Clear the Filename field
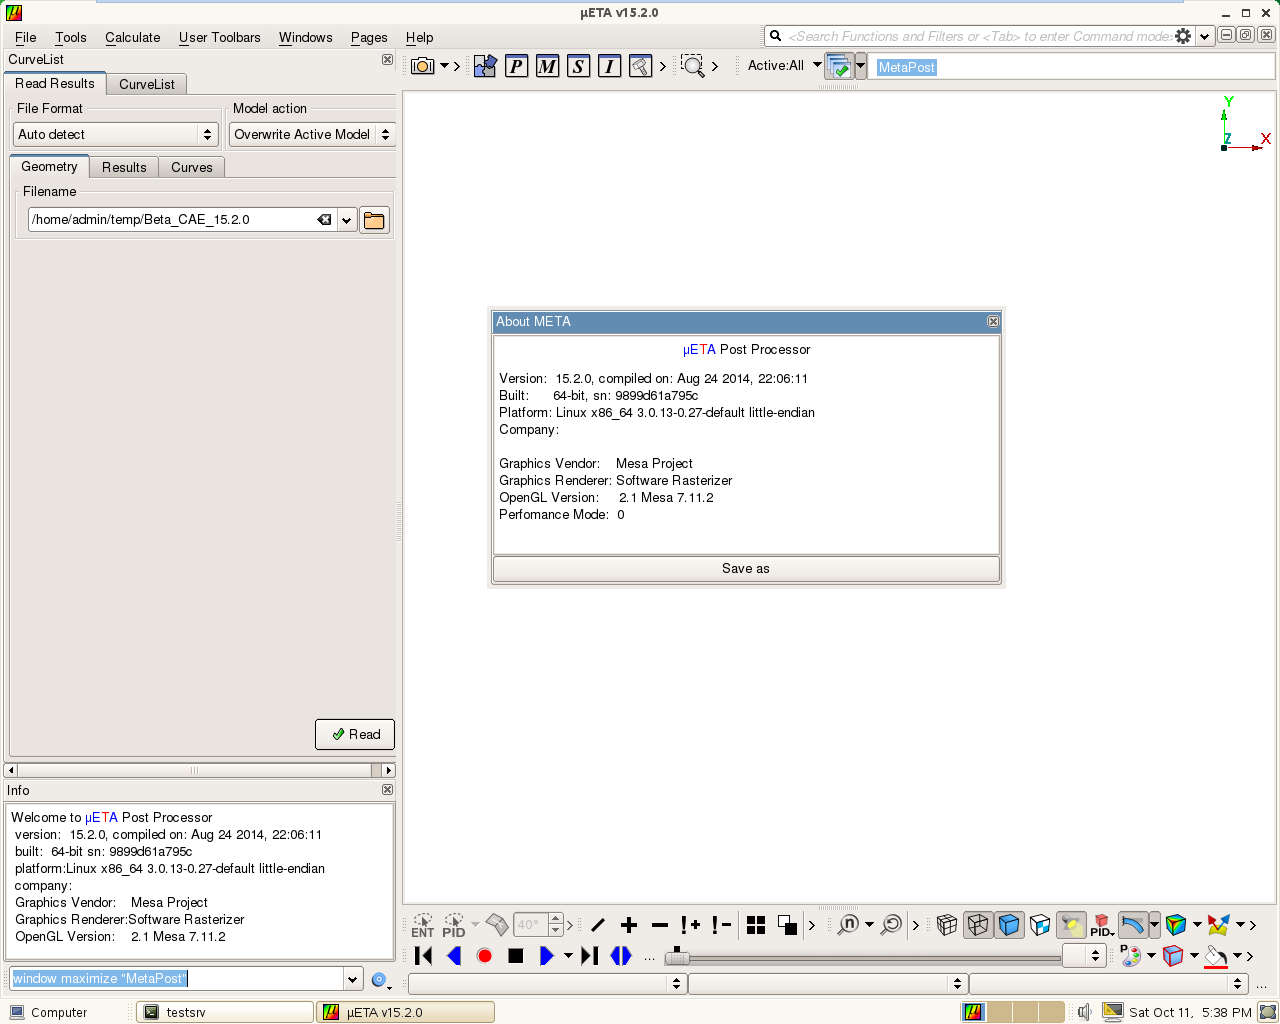 coord(324,220)
